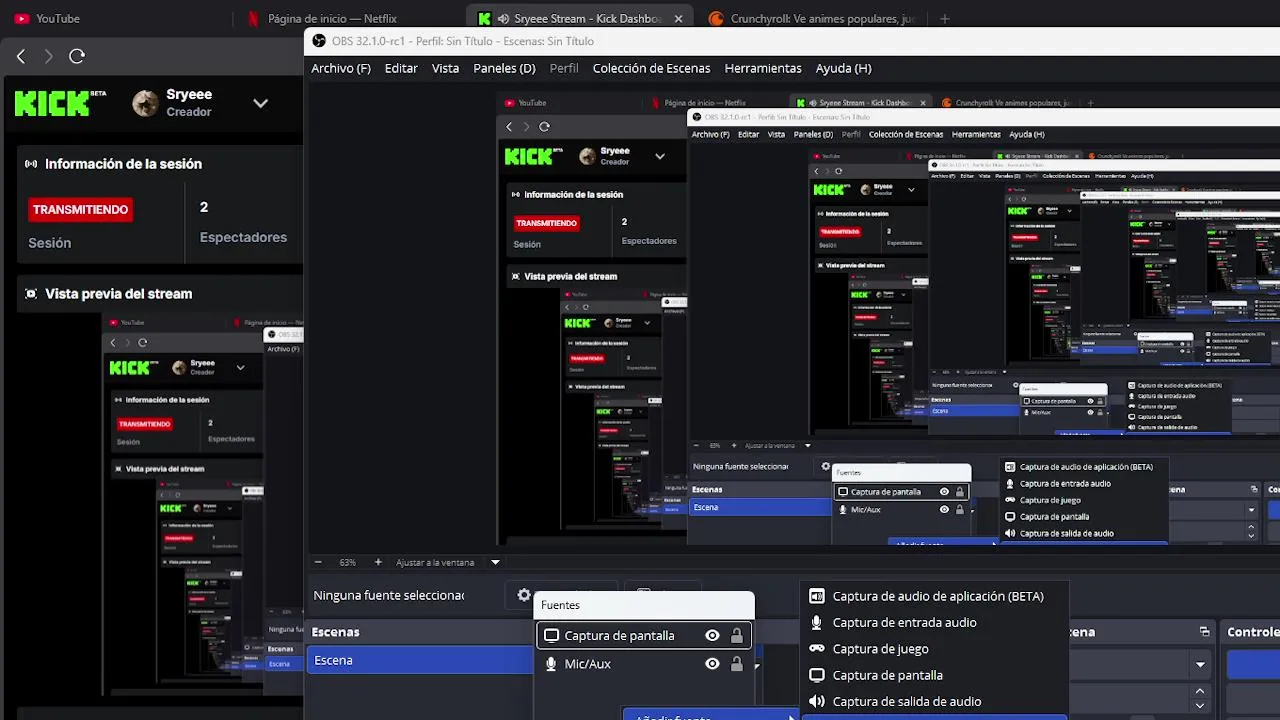This screenshot has width=1280, height=720.
Task: Open the Ajustar a la ventana dropdown
Action: pos(494,562)
